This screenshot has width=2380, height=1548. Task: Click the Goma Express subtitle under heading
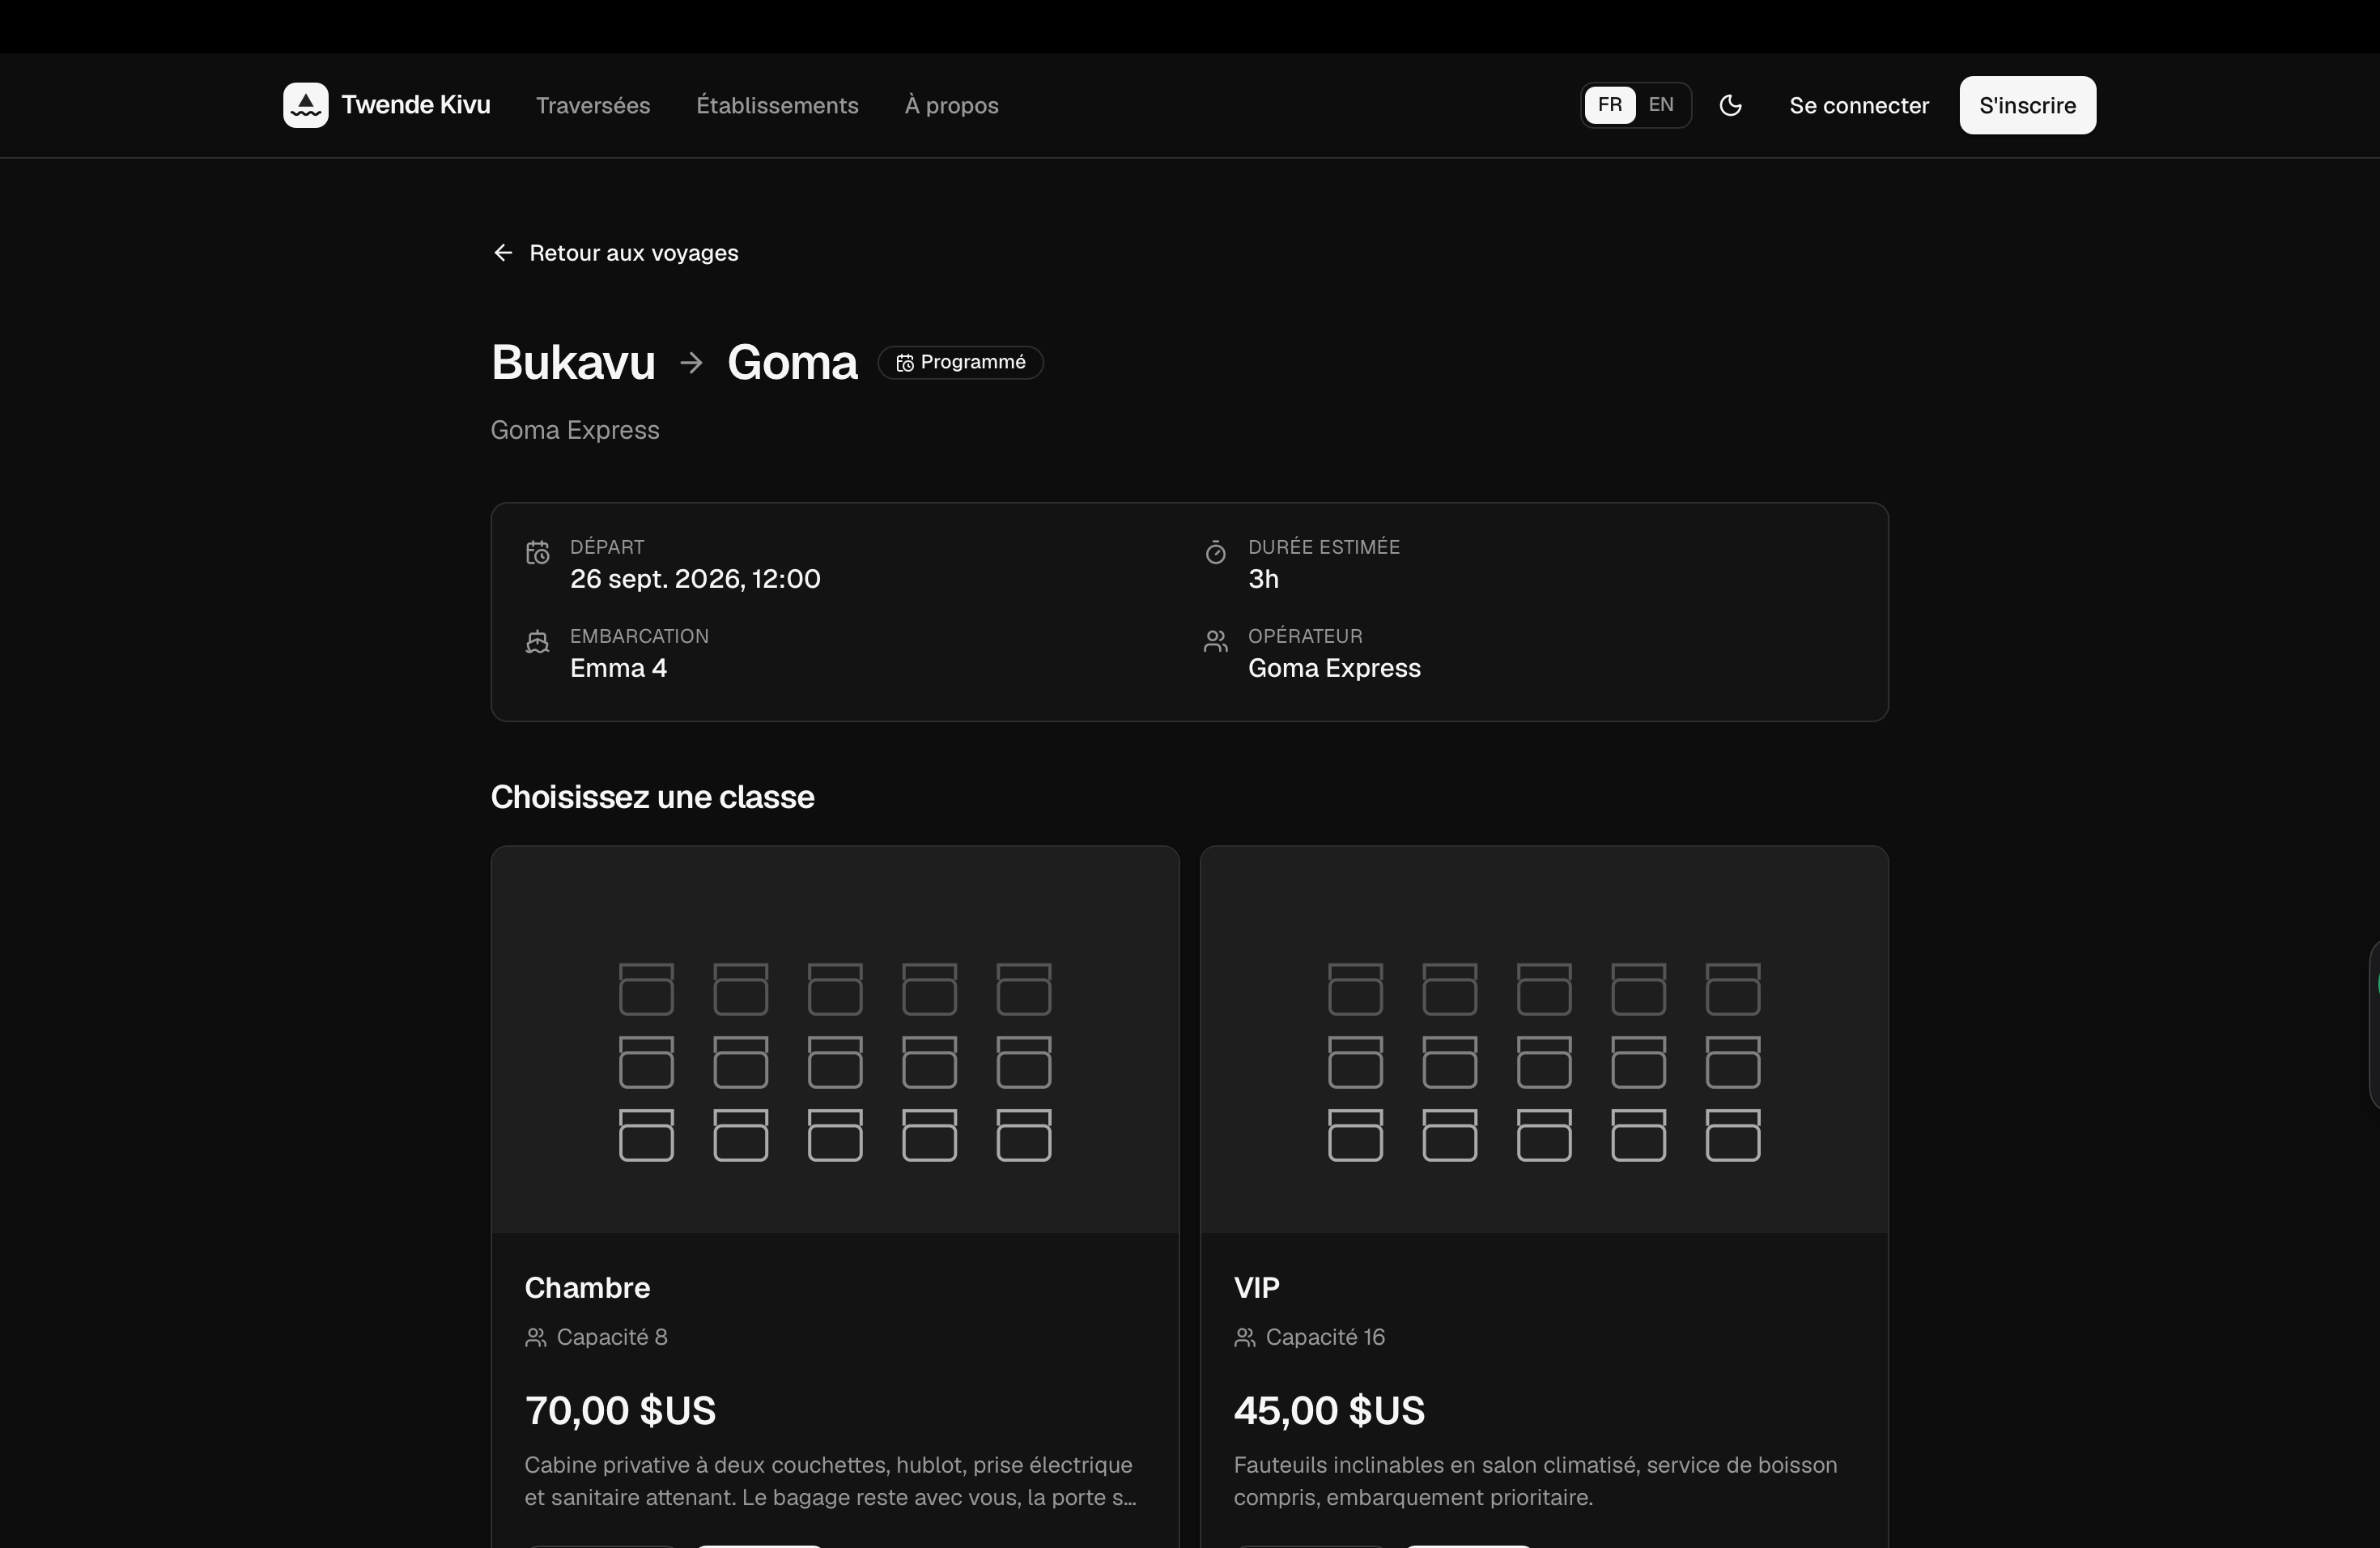575,430
